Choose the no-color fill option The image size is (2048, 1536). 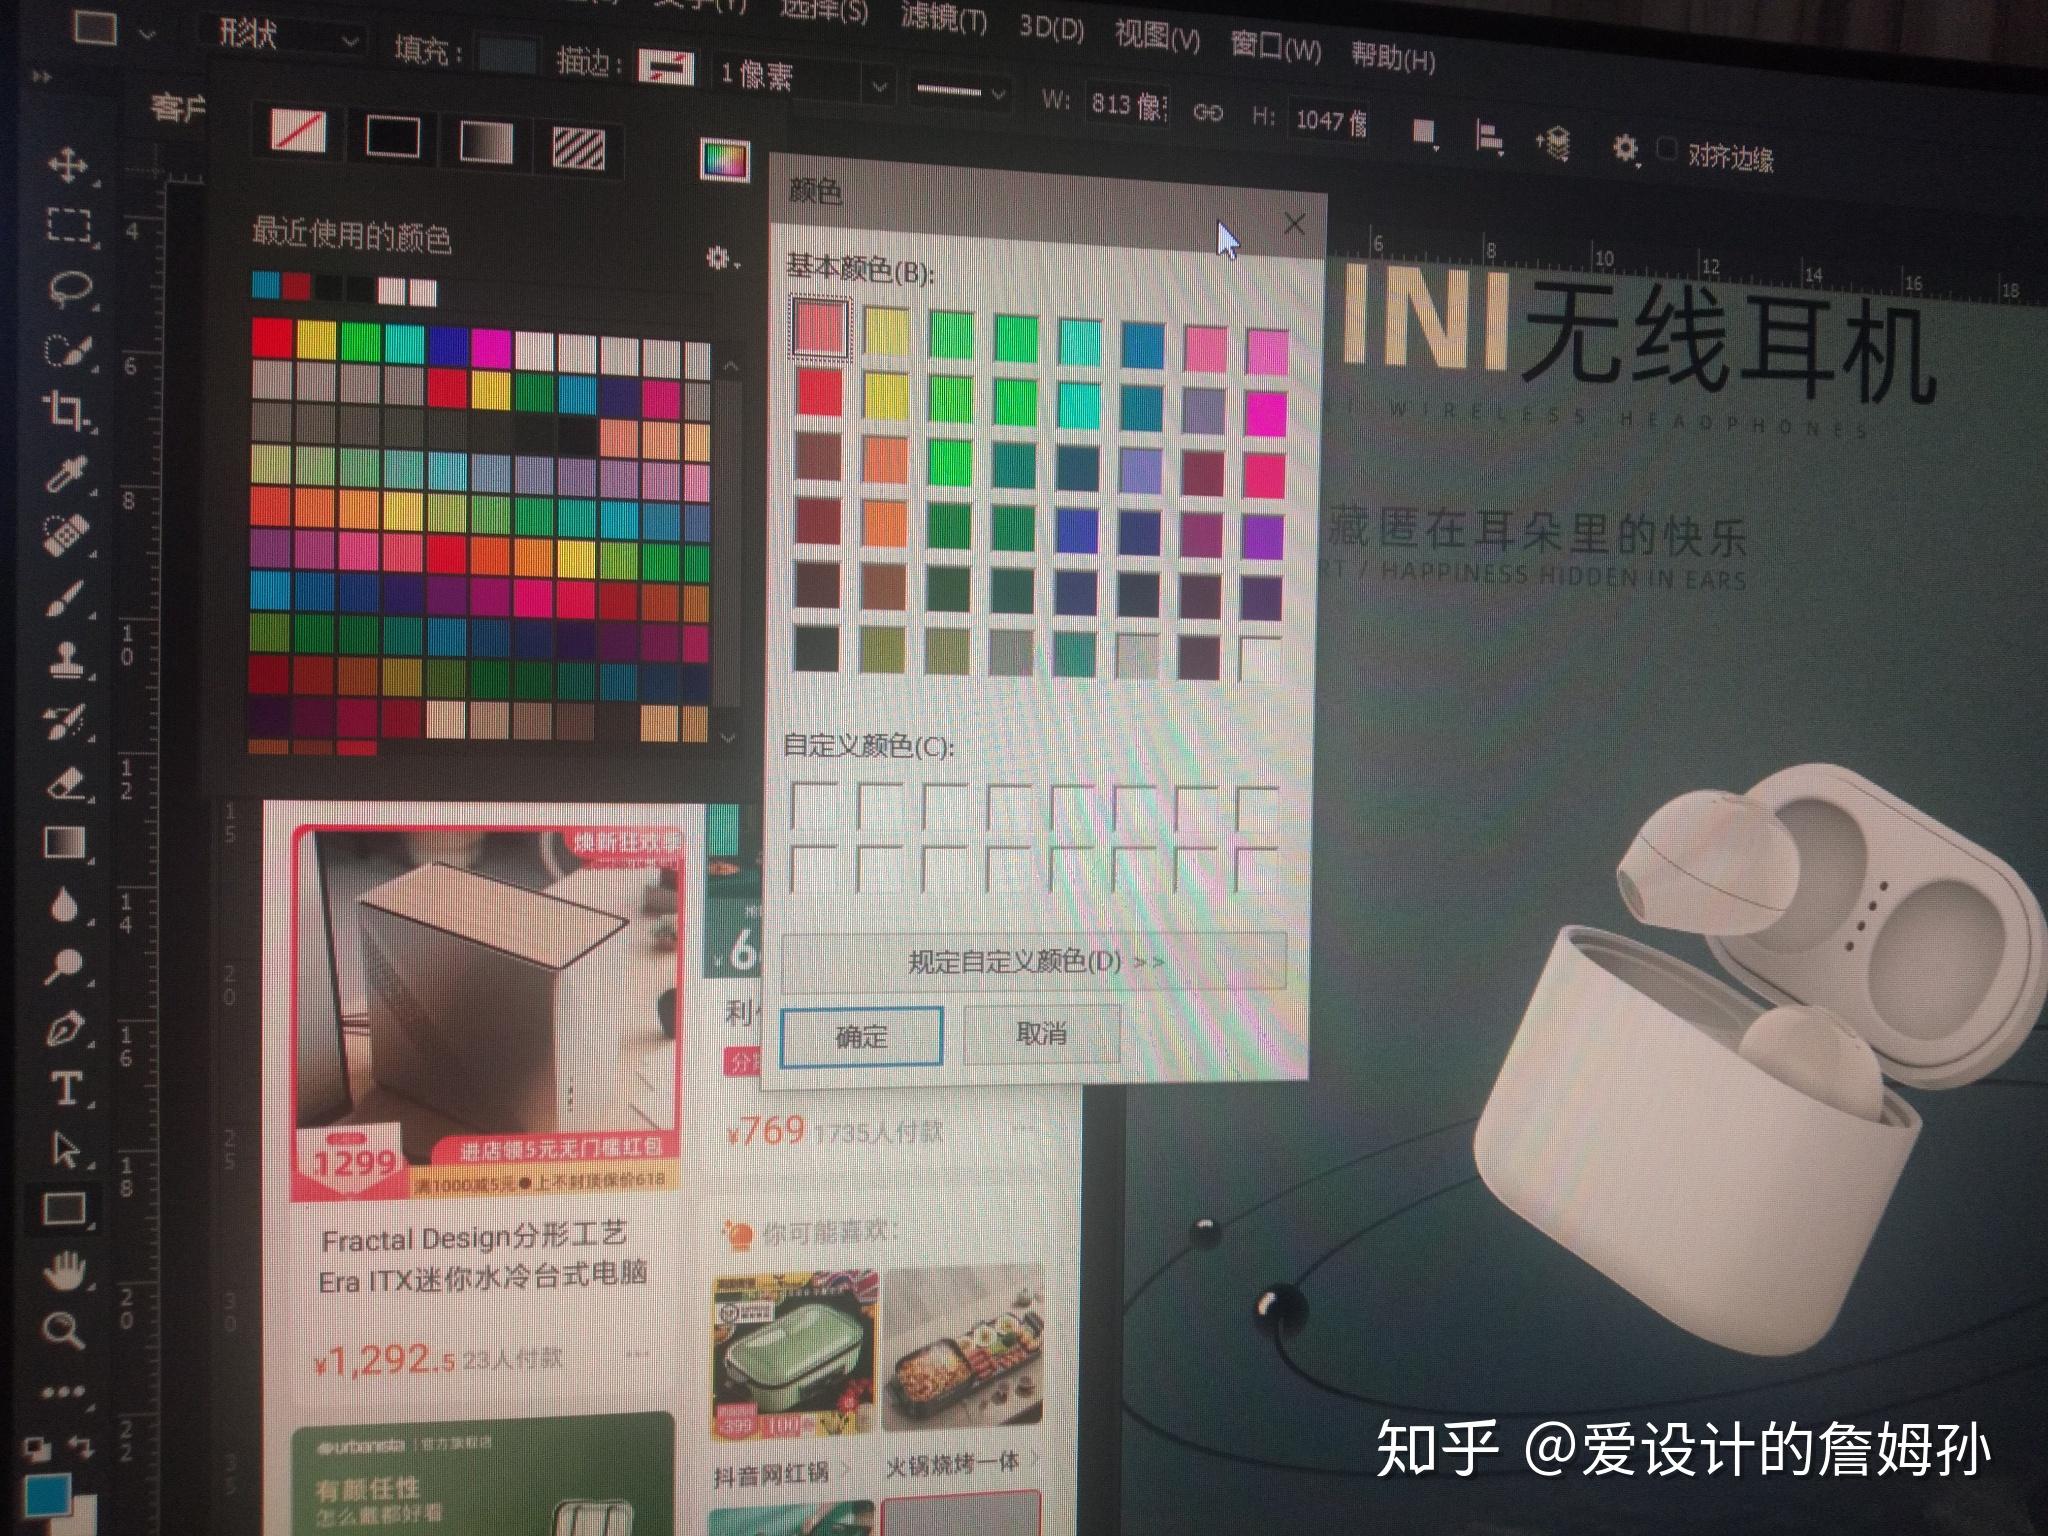tap(298, 131)
